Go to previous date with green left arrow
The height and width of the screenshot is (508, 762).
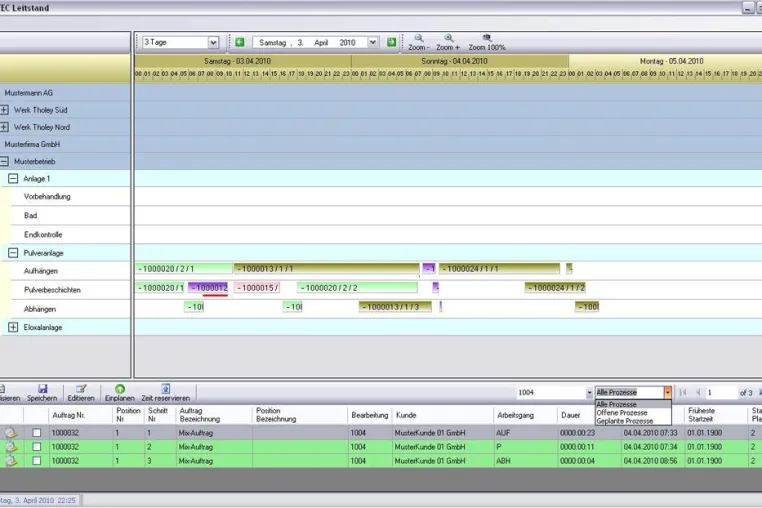[x=240, y=42]
